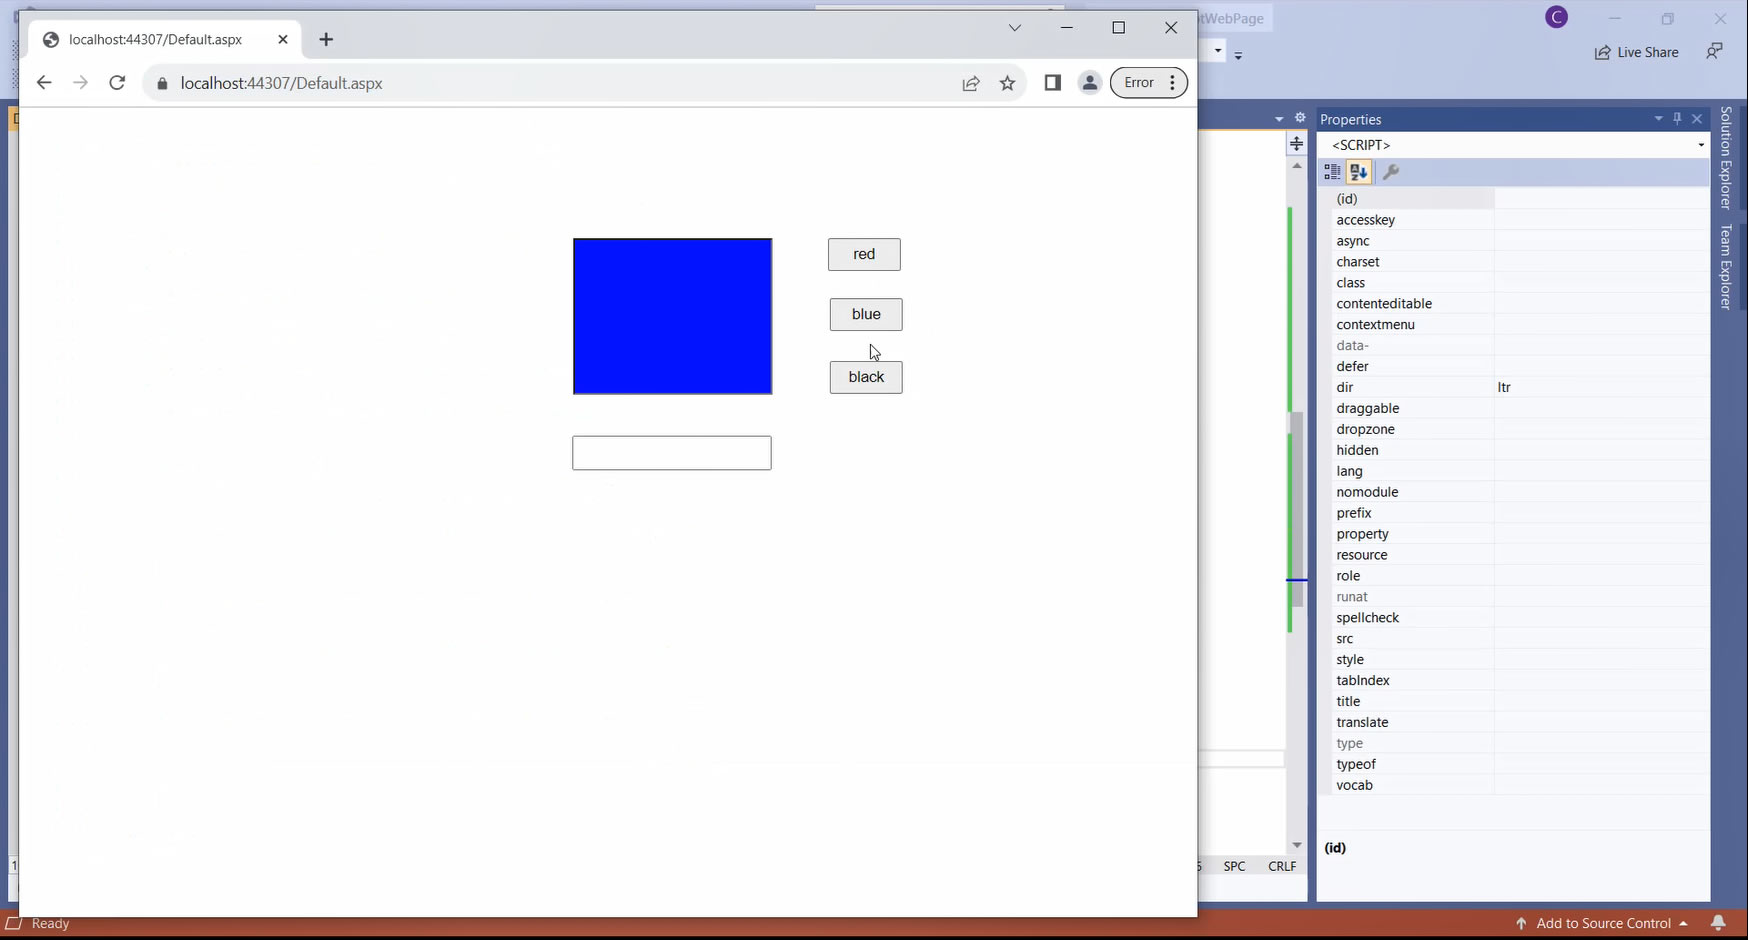This screenshot has height=940, width=1748.
Task: Toggle Alphabetical sorting in Properties
Action: 1358,172
